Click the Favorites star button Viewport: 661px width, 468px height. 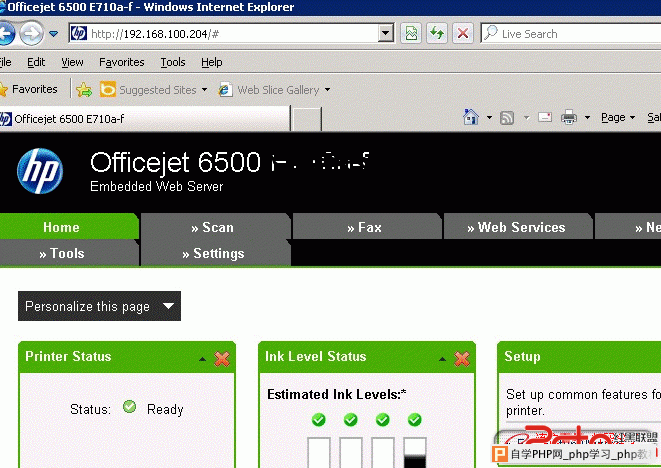[29, 89]
